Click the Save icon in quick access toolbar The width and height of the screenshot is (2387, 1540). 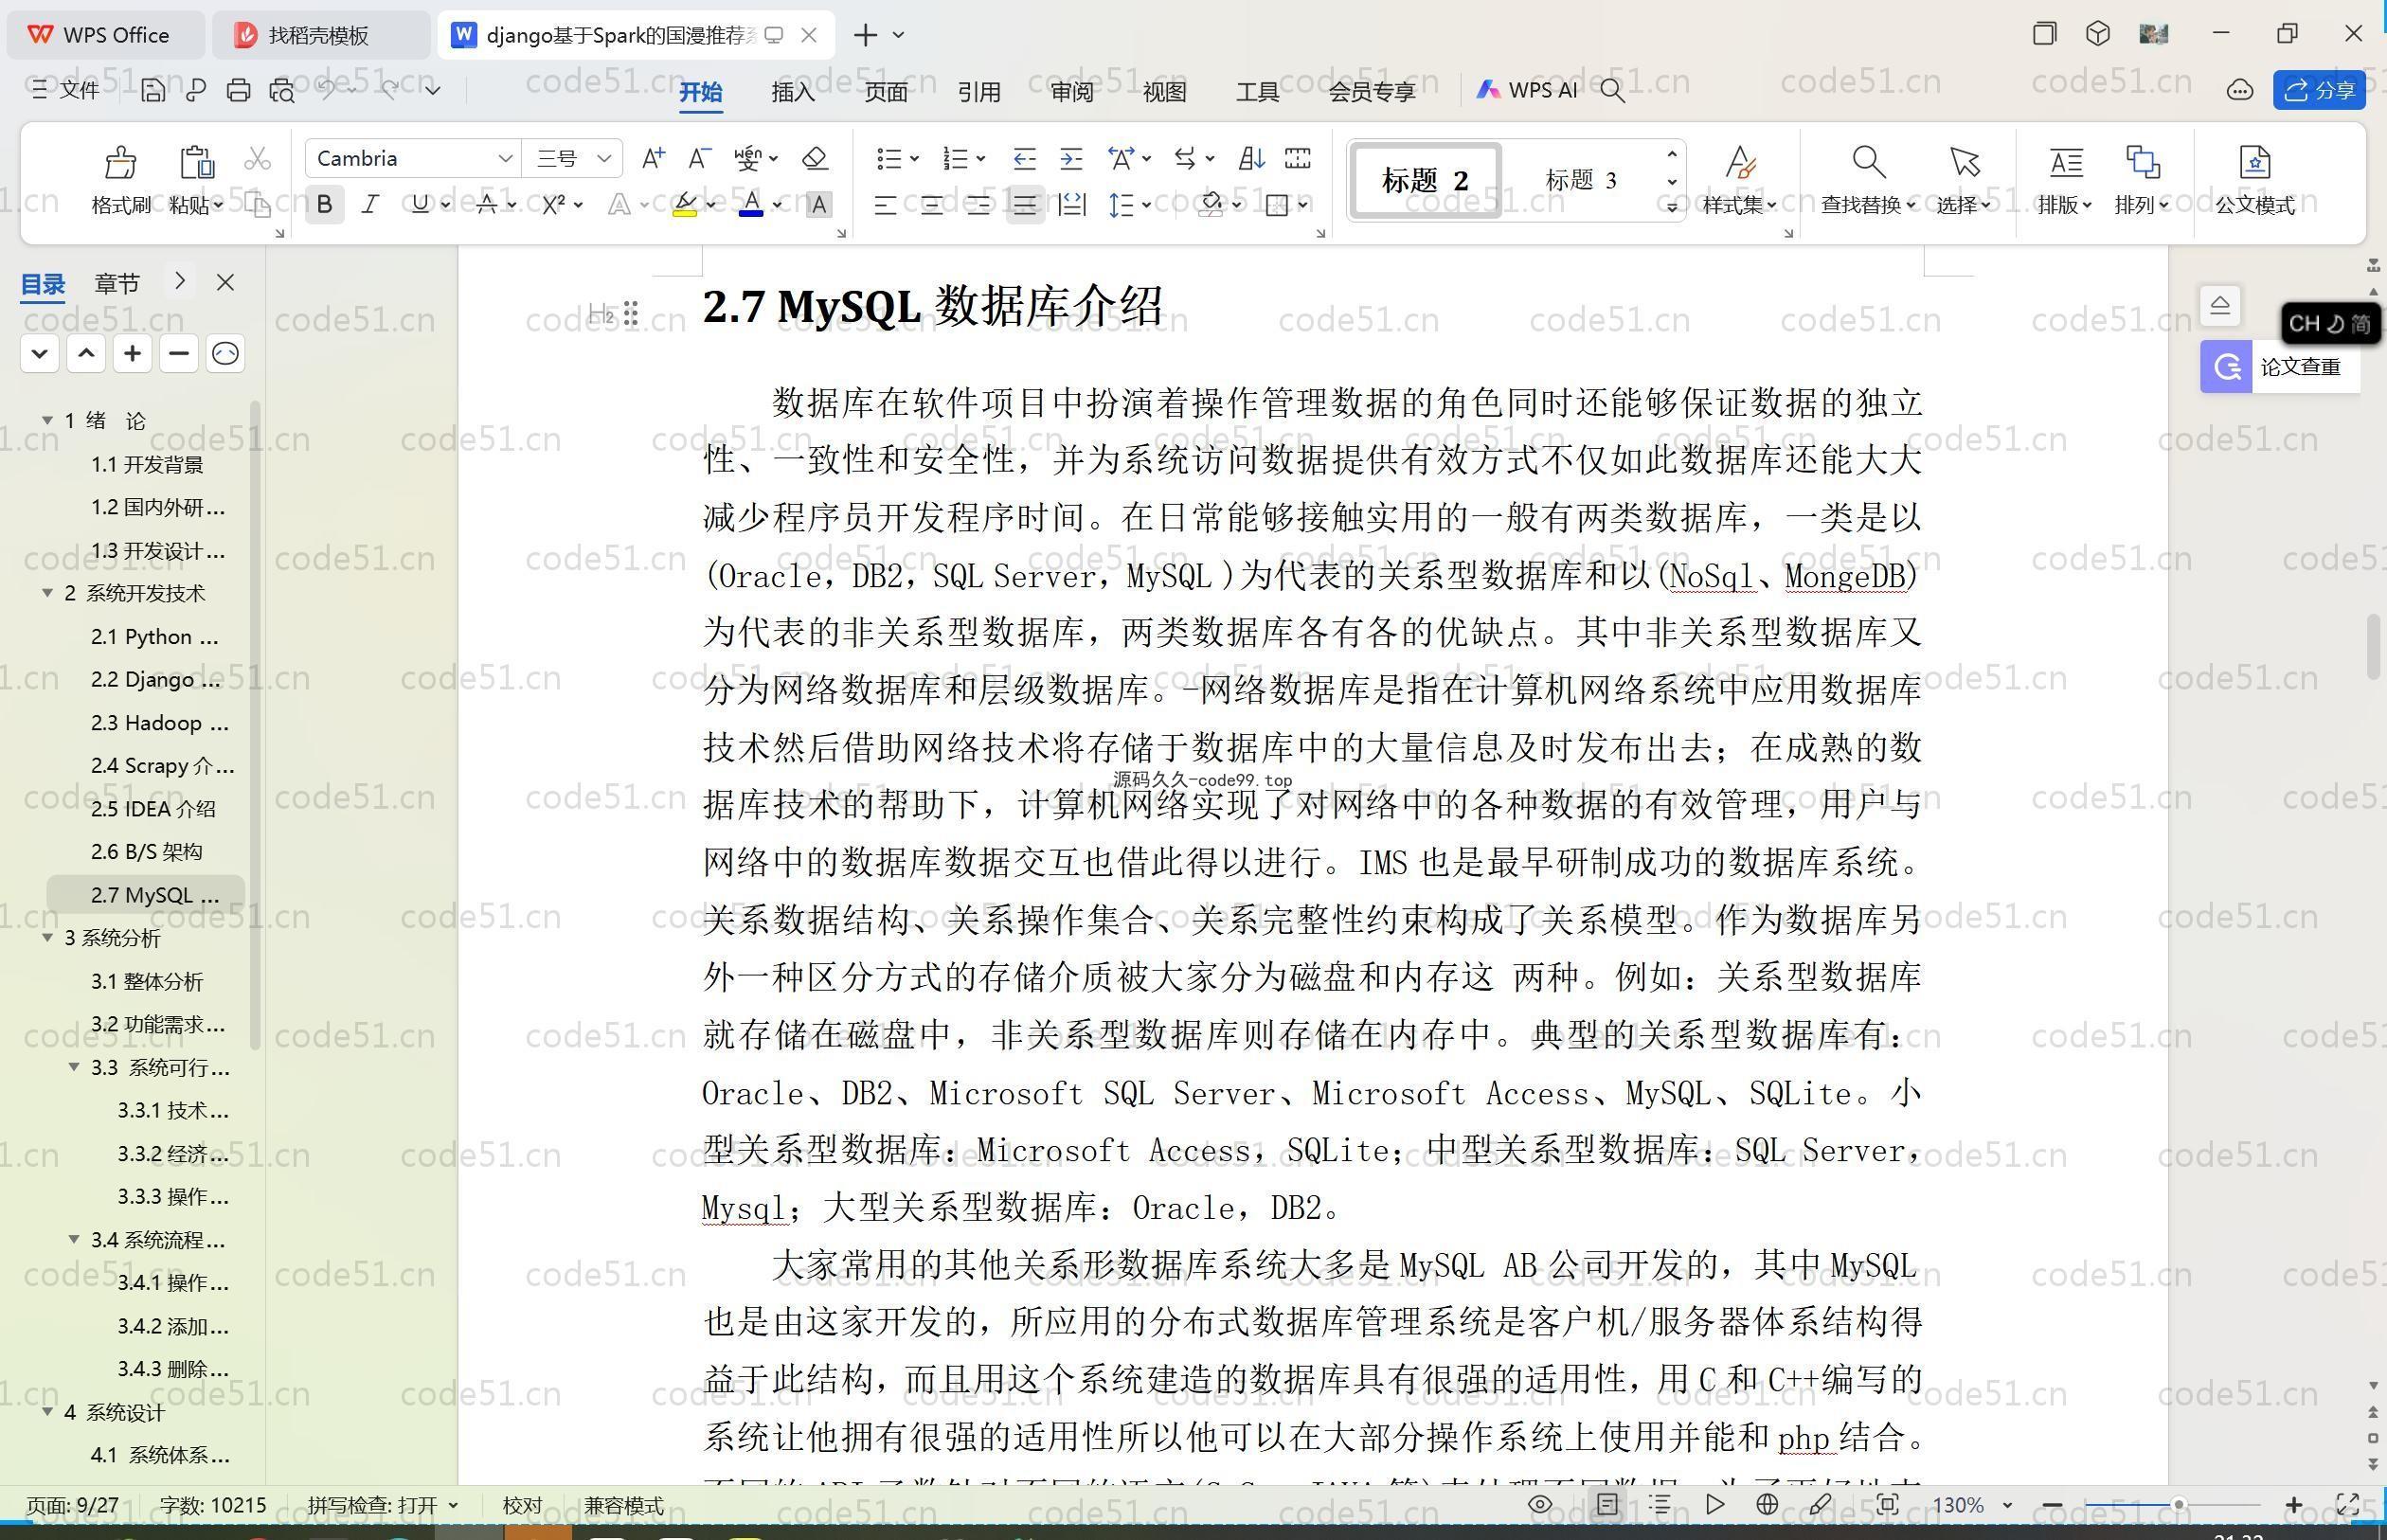[152, 91]
